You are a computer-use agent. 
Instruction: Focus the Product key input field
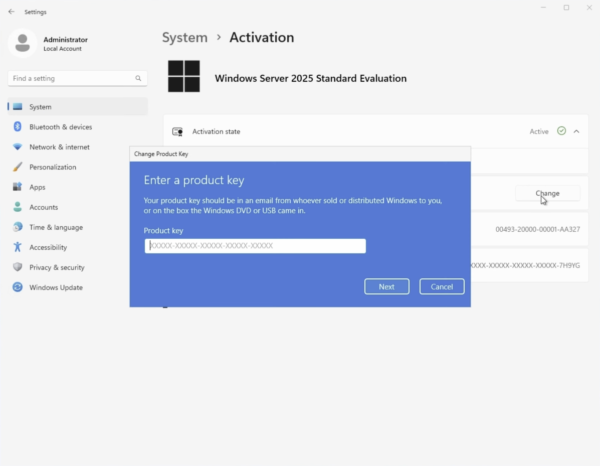[x=255, y=246]
